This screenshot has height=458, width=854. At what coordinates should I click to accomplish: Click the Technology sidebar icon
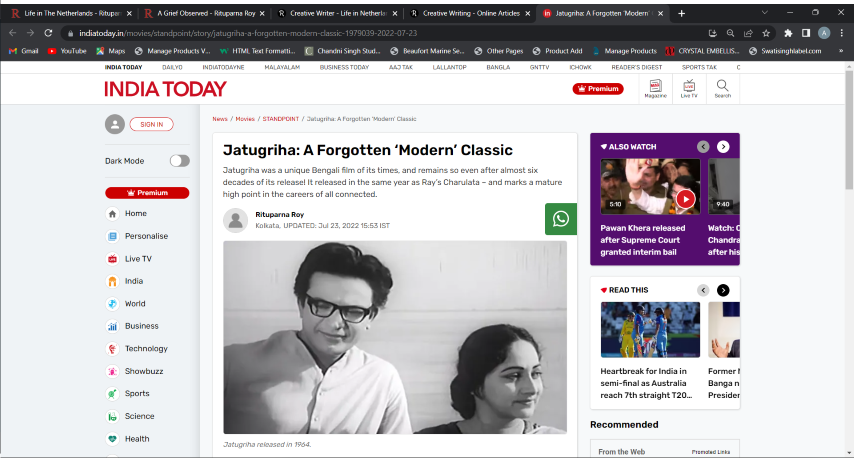pos(112,349)
